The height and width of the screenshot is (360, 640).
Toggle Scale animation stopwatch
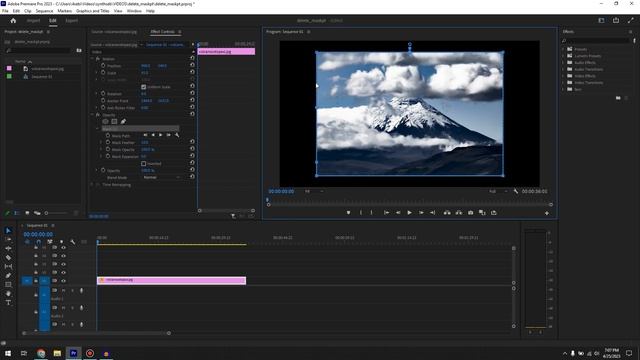(x=103, y=72)
